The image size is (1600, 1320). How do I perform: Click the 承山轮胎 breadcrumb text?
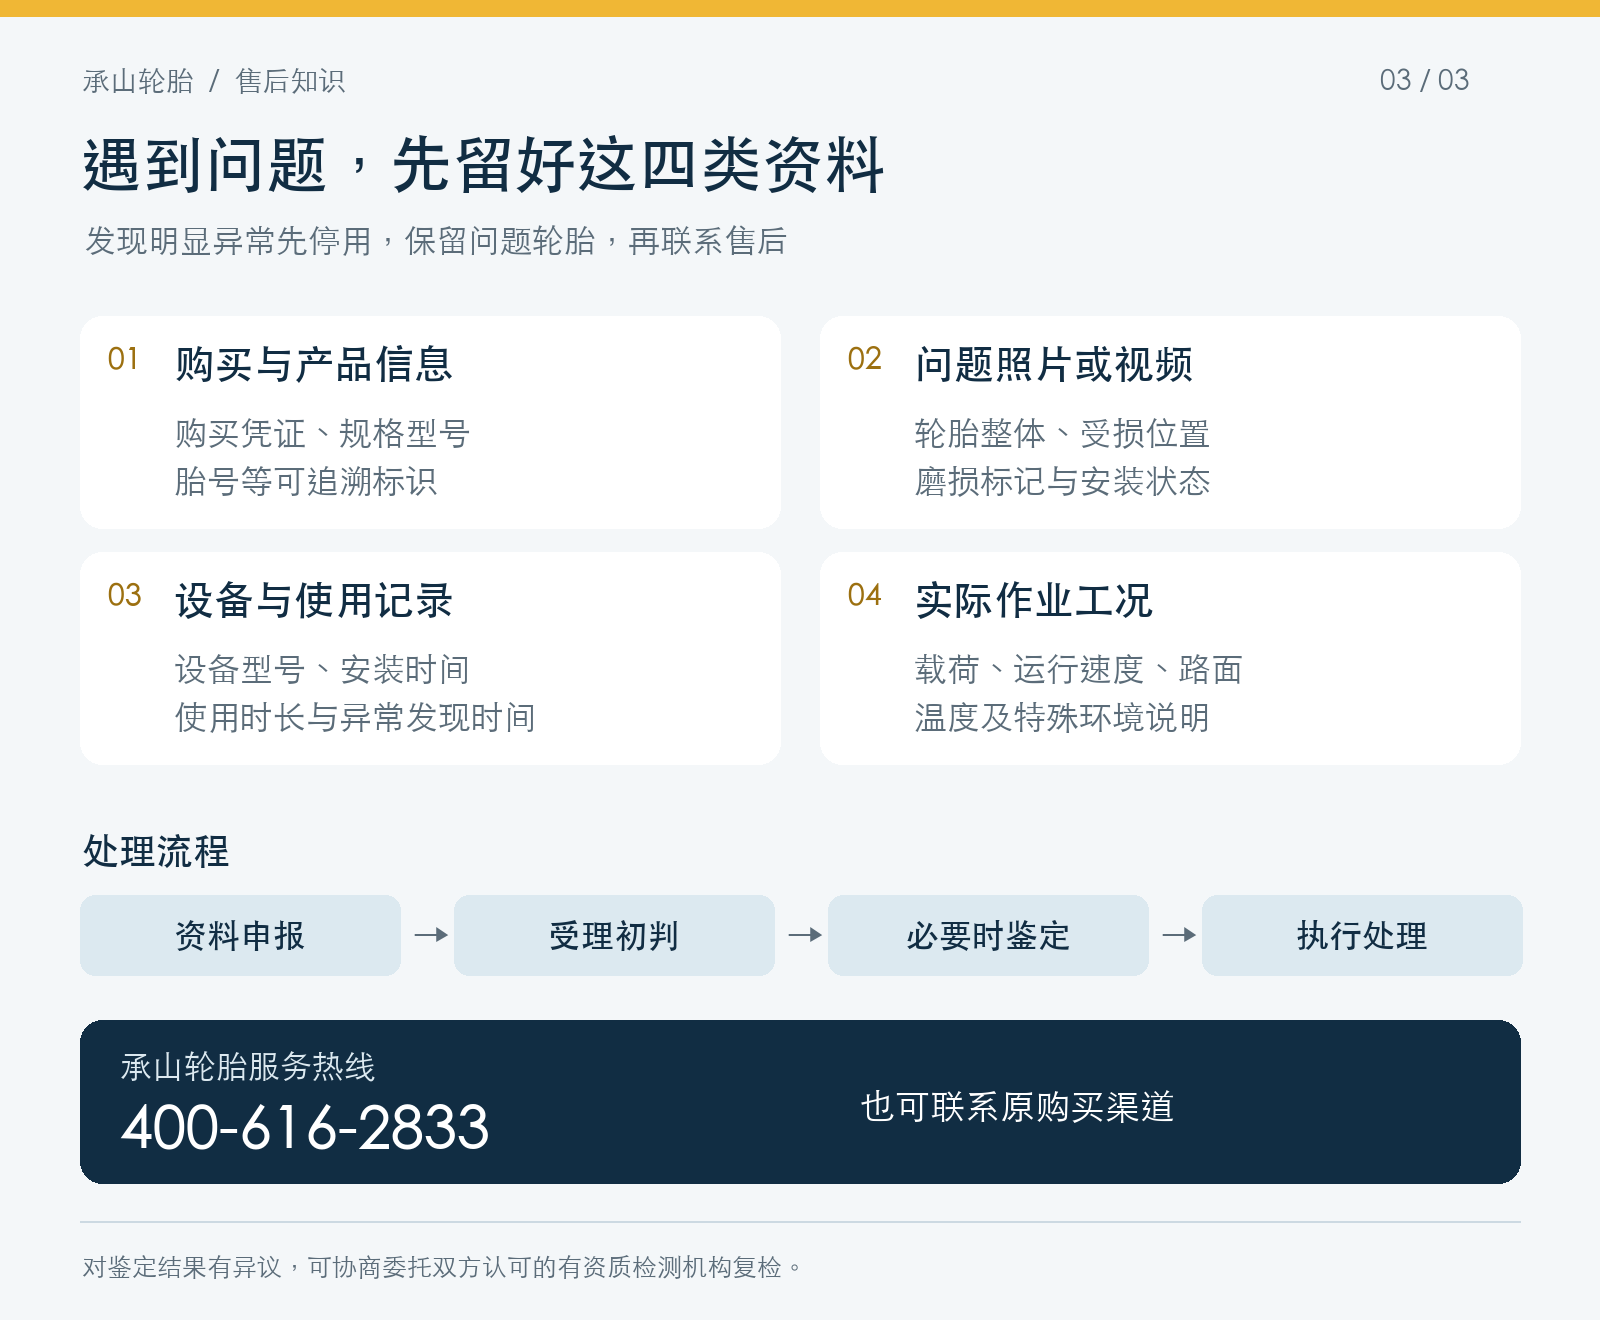[x=138, y=81]
